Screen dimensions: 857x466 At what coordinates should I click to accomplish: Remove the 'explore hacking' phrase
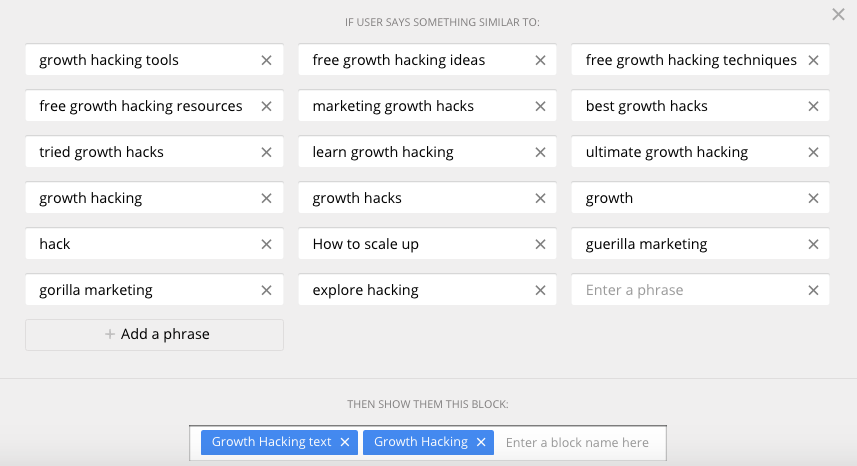point(540,290)
